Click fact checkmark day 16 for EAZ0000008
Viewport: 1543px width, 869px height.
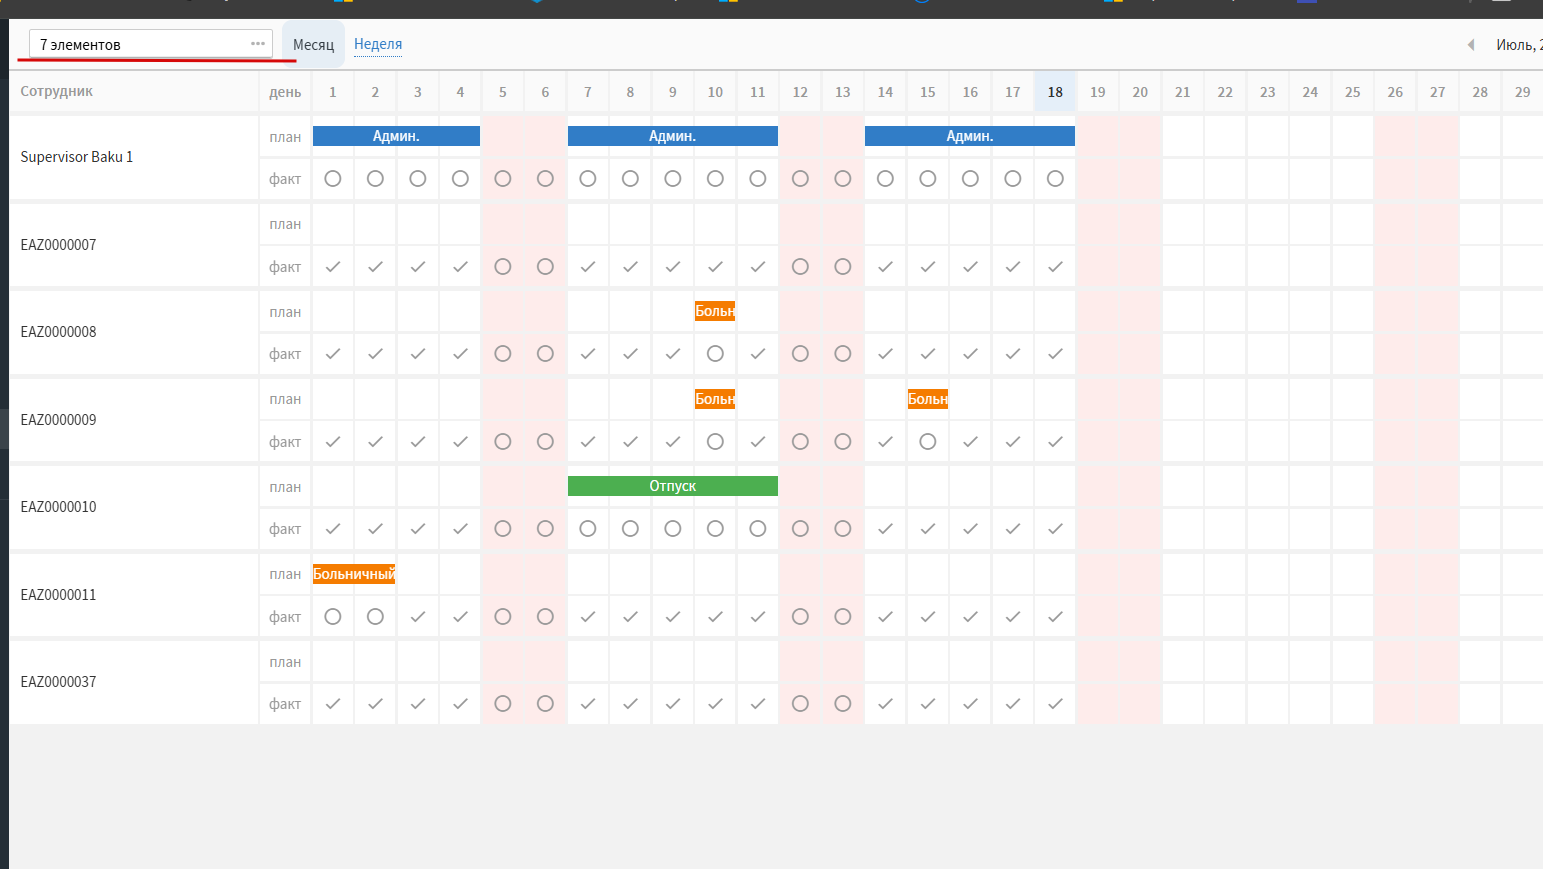click(970, 354)
